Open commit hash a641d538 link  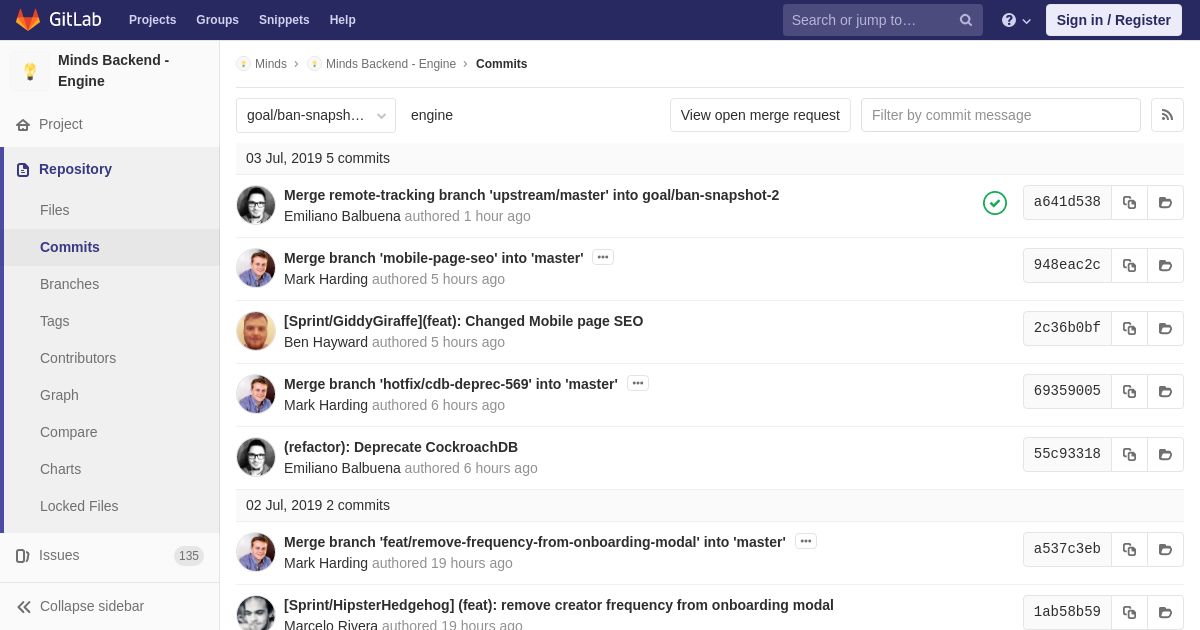click(1067, 202)
